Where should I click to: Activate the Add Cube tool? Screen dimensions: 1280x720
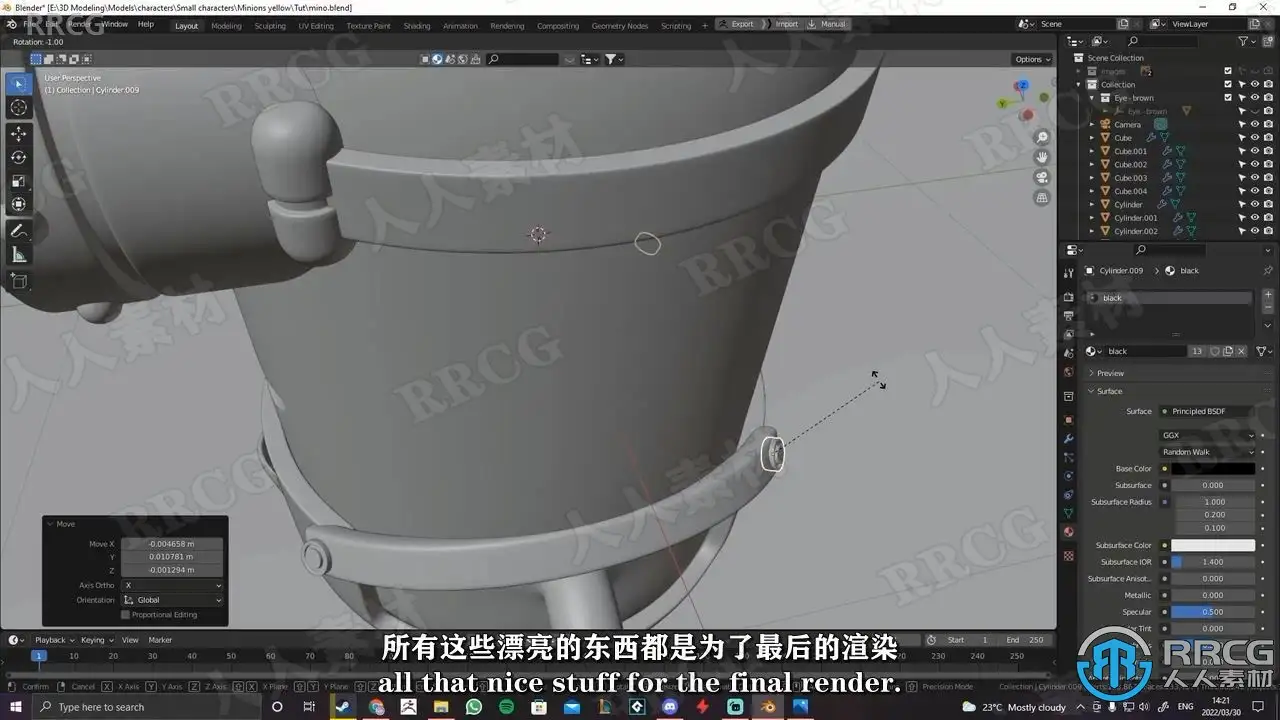(19, 282)
